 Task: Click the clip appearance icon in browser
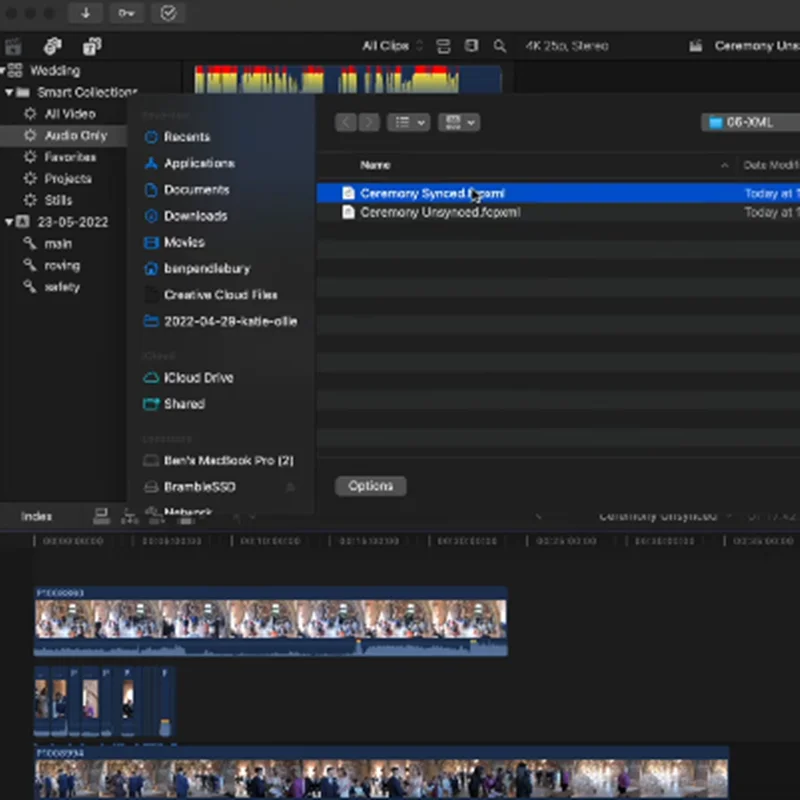443,46
